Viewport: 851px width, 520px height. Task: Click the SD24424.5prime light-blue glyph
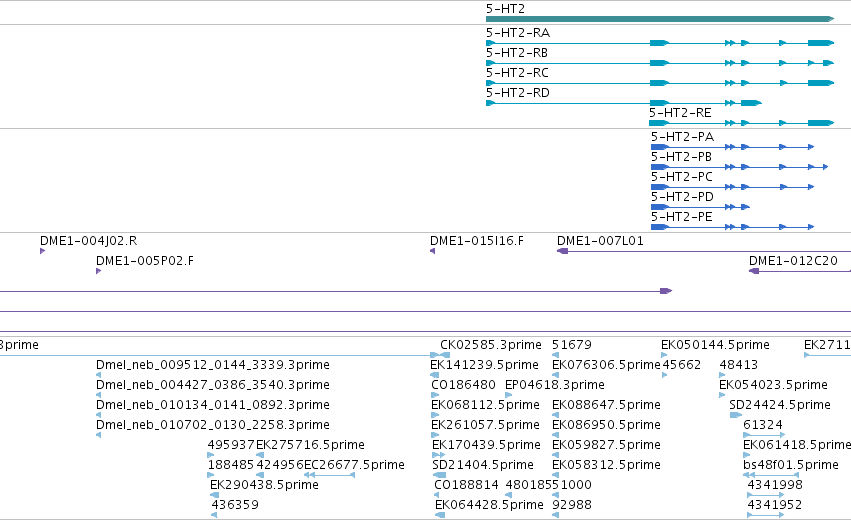point(735,415)
